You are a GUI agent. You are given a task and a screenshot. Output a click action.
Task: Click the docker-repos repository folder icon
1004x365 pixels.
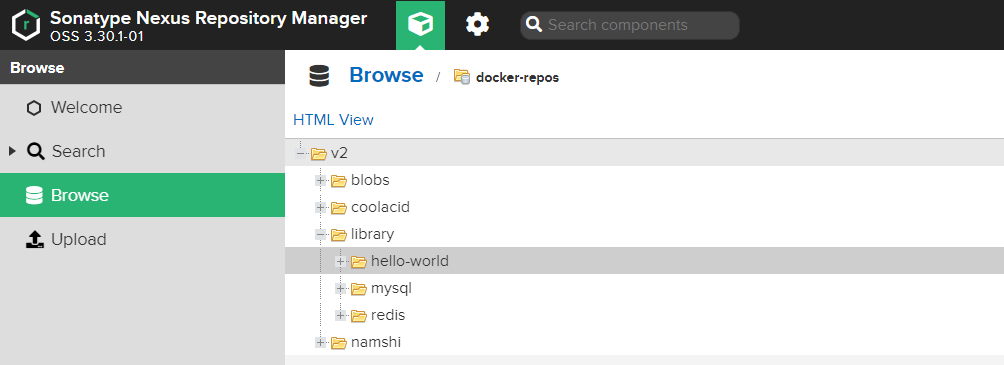point(462,77)
